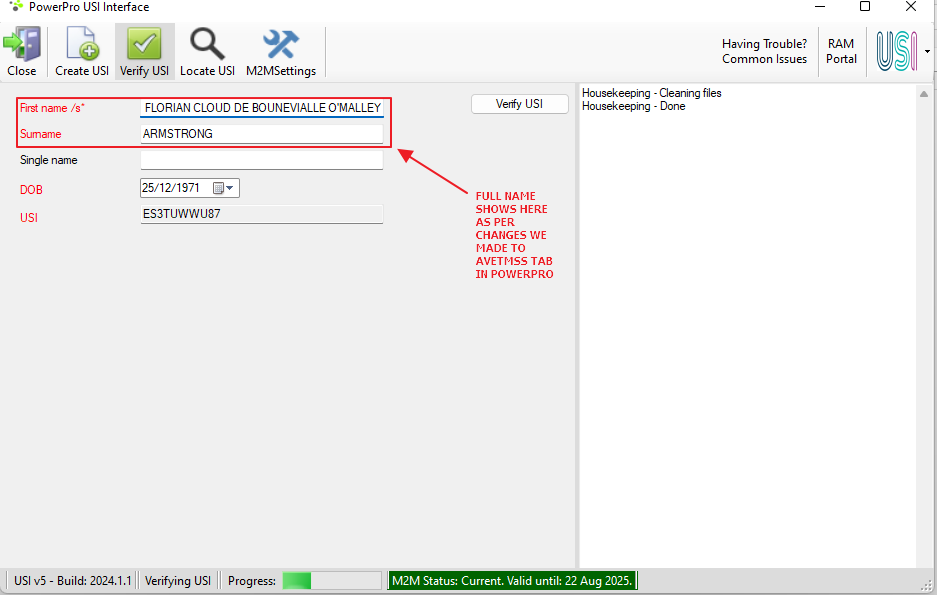The width and height of the screenshot is (937, 595).
Task: Select the Verify USI toolbar icon
Action: (145, 51)
